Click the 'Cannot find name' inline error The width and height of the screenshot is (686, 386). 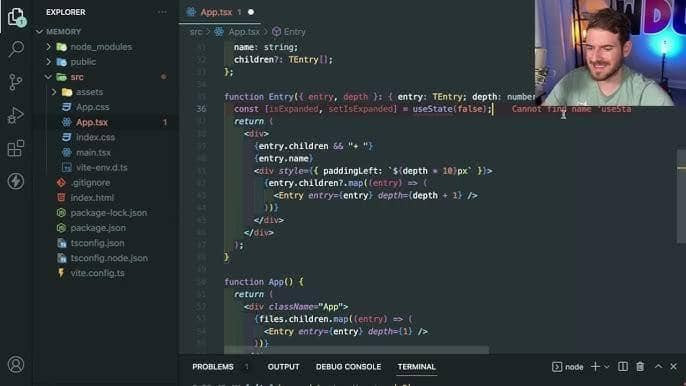(x=571, y=109)
